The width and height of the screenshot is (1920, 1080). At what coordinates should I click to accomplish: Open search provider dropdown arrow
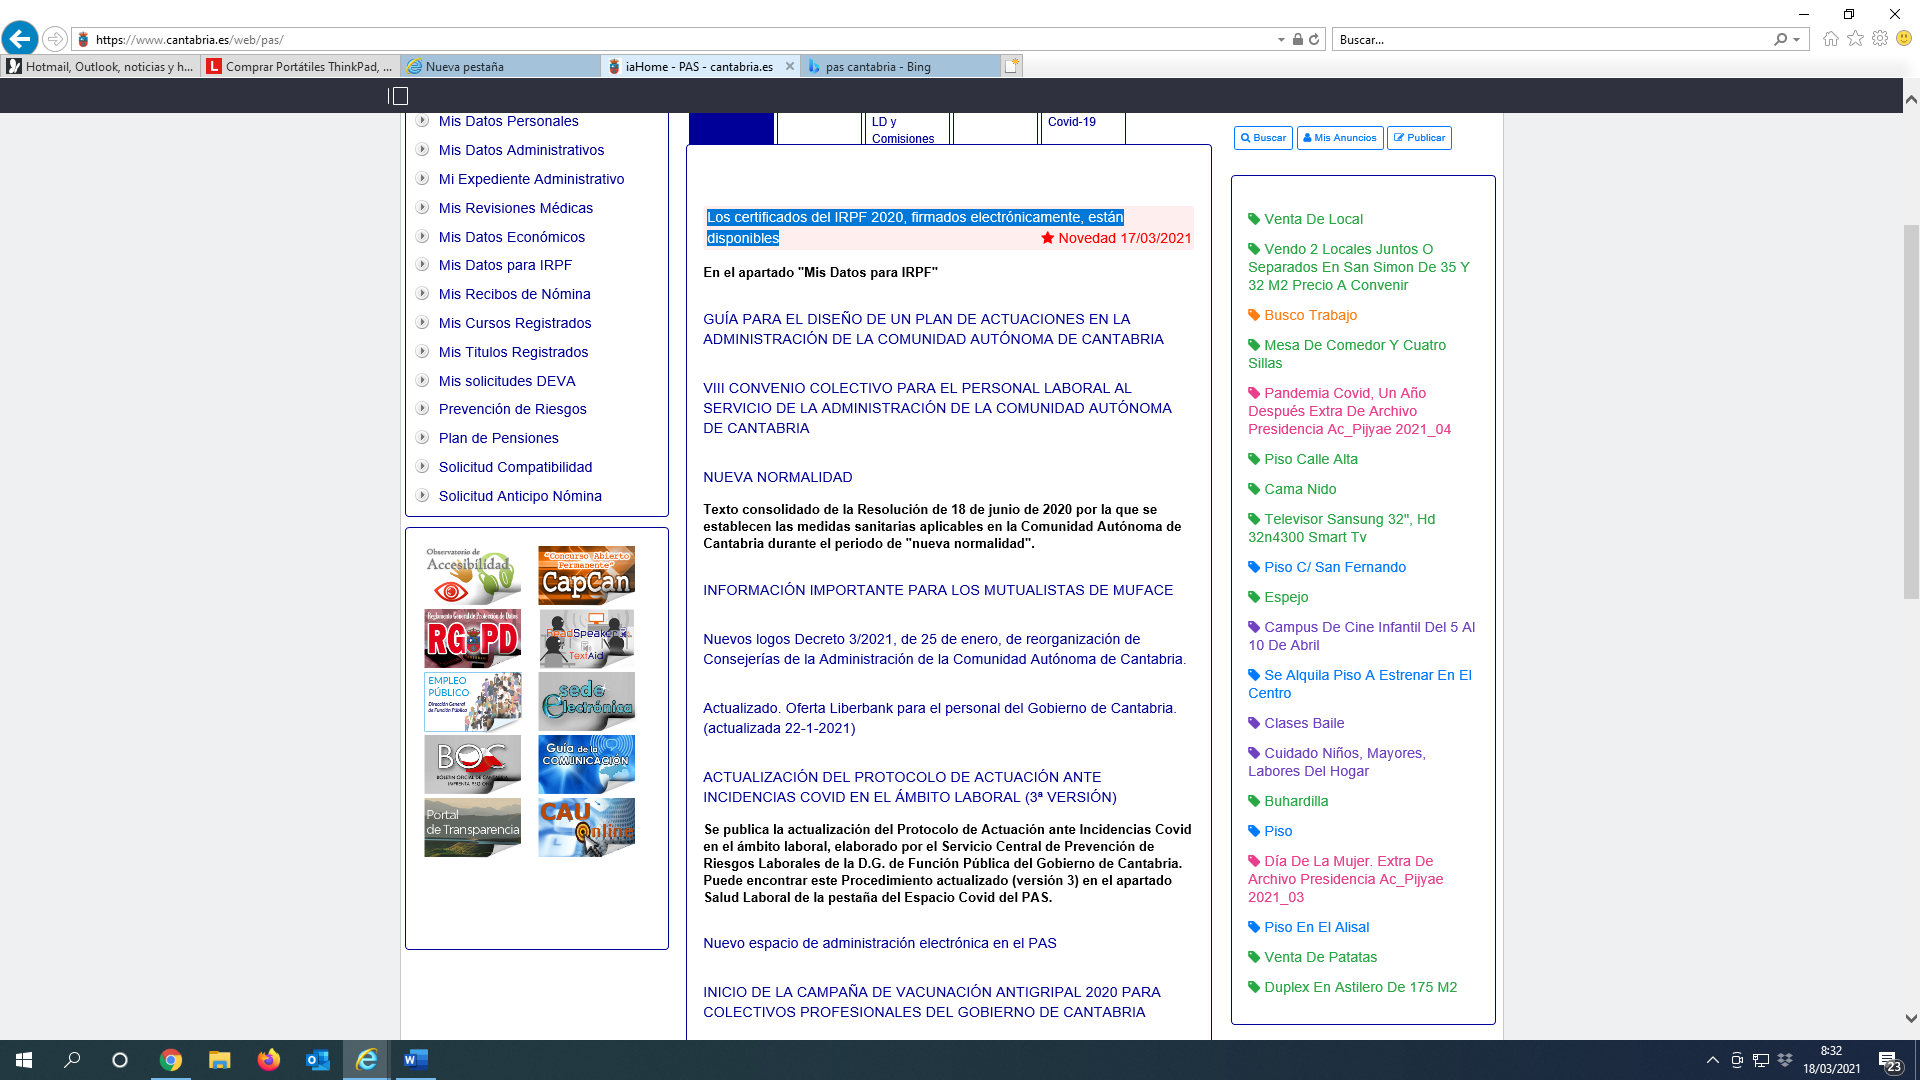pos(1796,40)
